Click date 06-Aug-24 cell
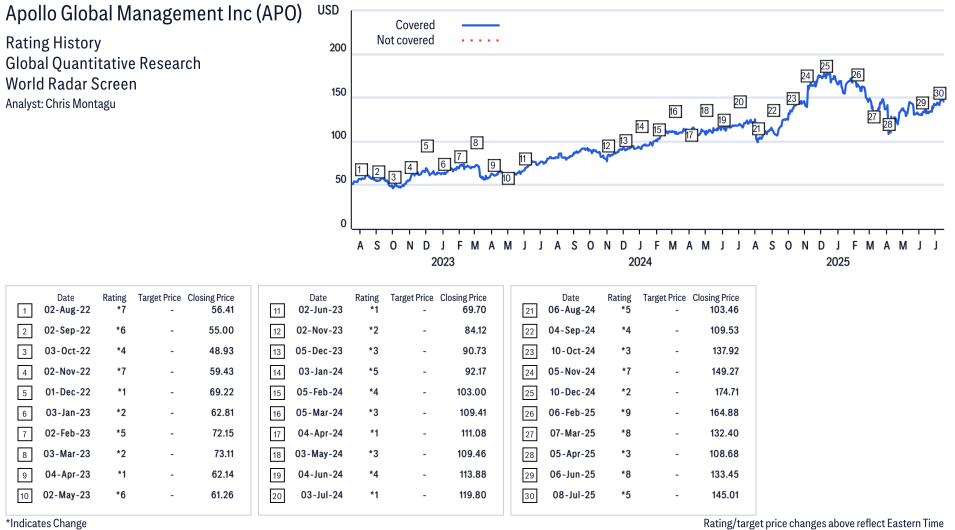Screen dimensions: 955x530 pyautogui.click(x=571, y=309)
